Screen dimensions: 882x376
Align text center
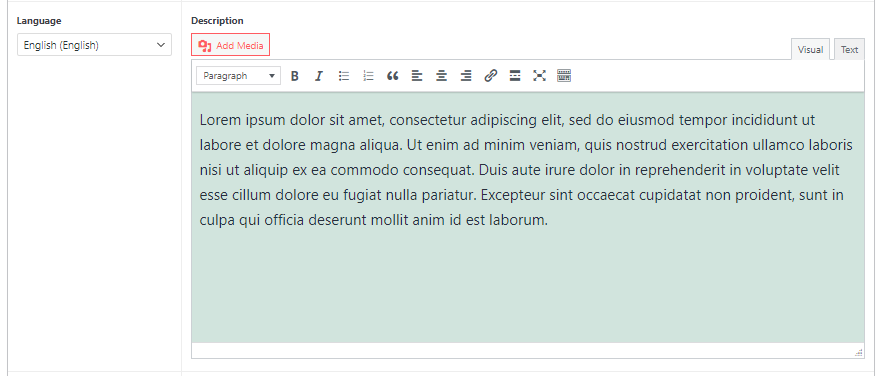pos(442,76)
